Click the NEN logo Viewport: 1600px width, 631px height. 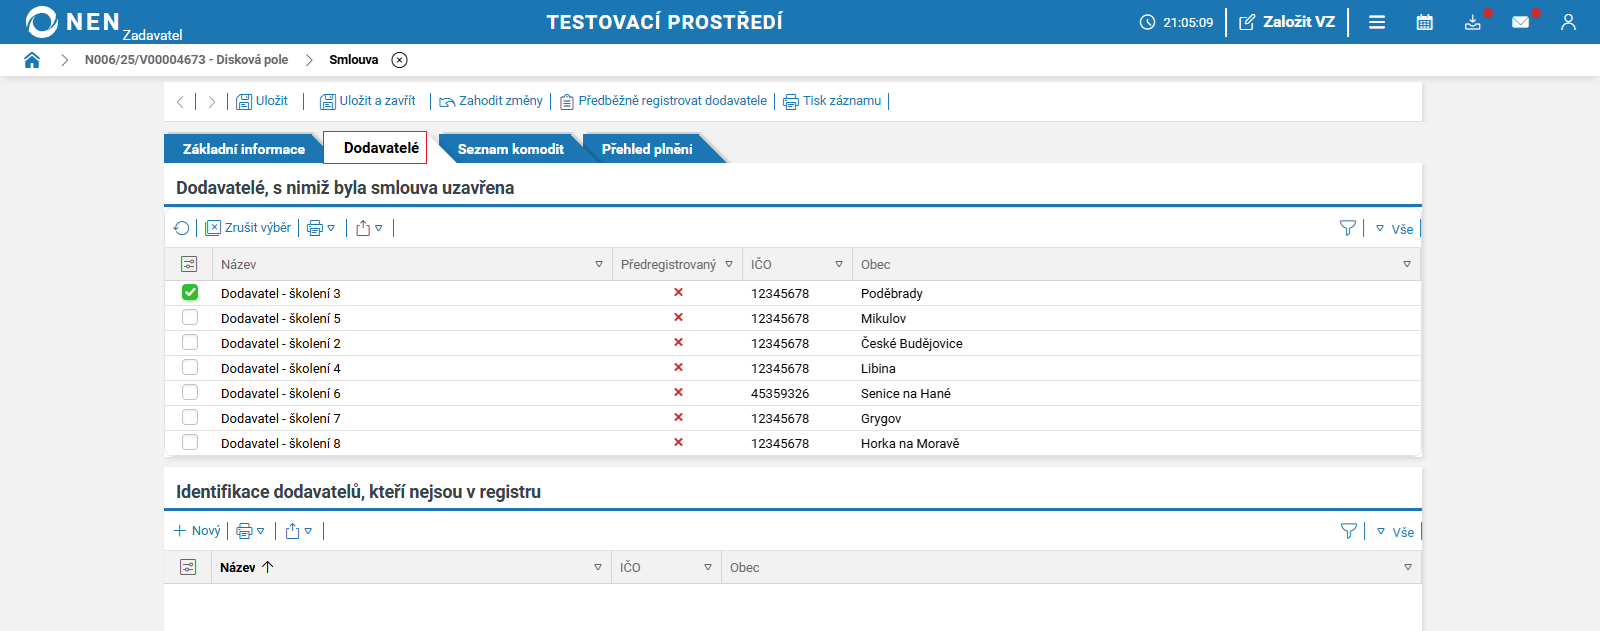pos(72,22)
